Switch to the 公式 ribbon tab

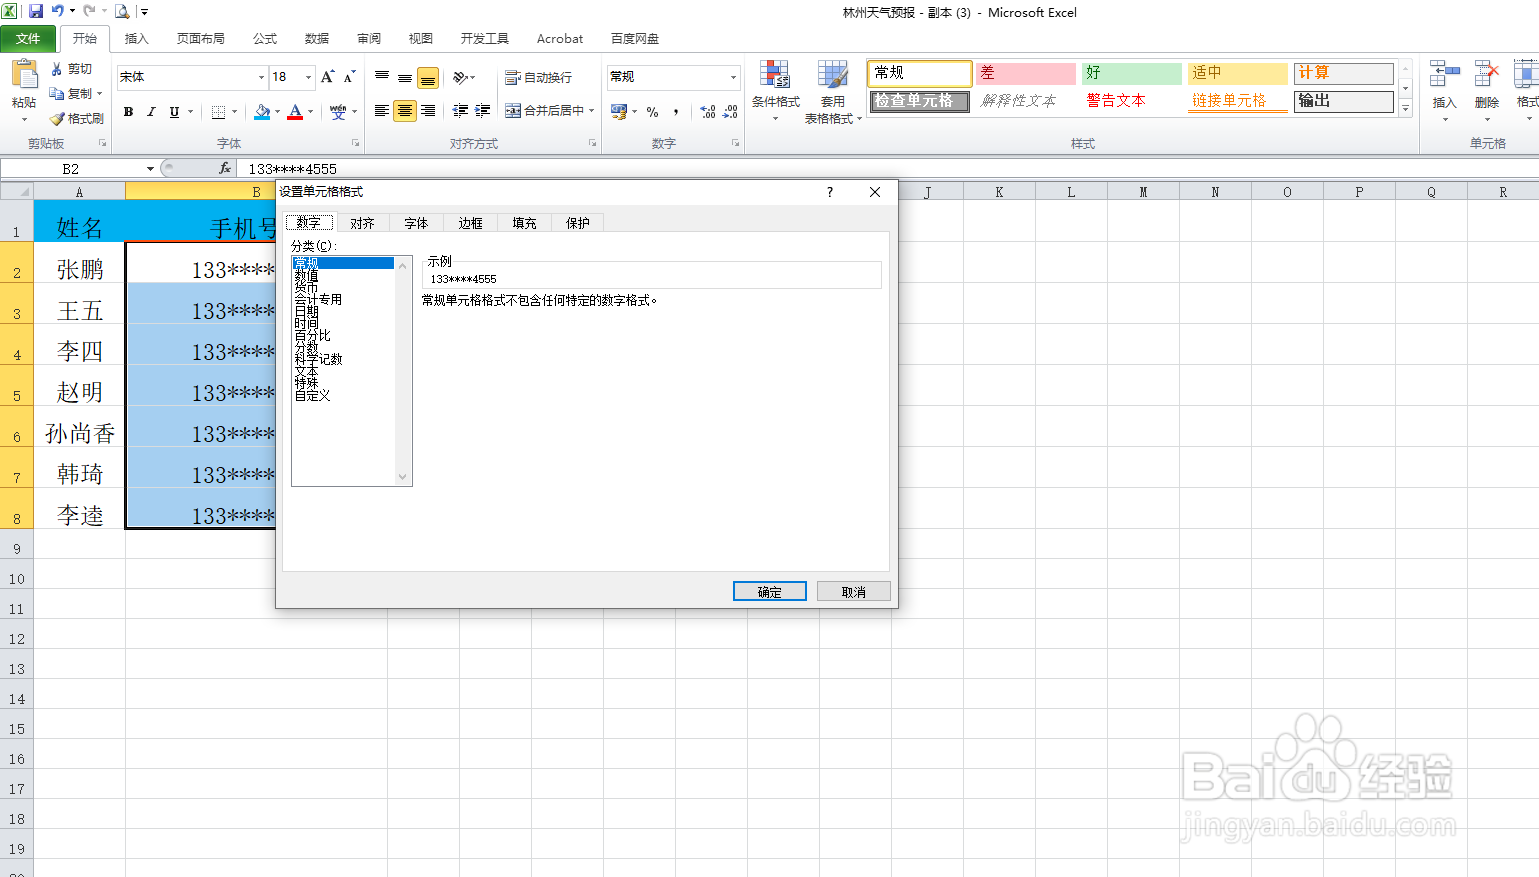pyautogui.click(x=265, y=39)
